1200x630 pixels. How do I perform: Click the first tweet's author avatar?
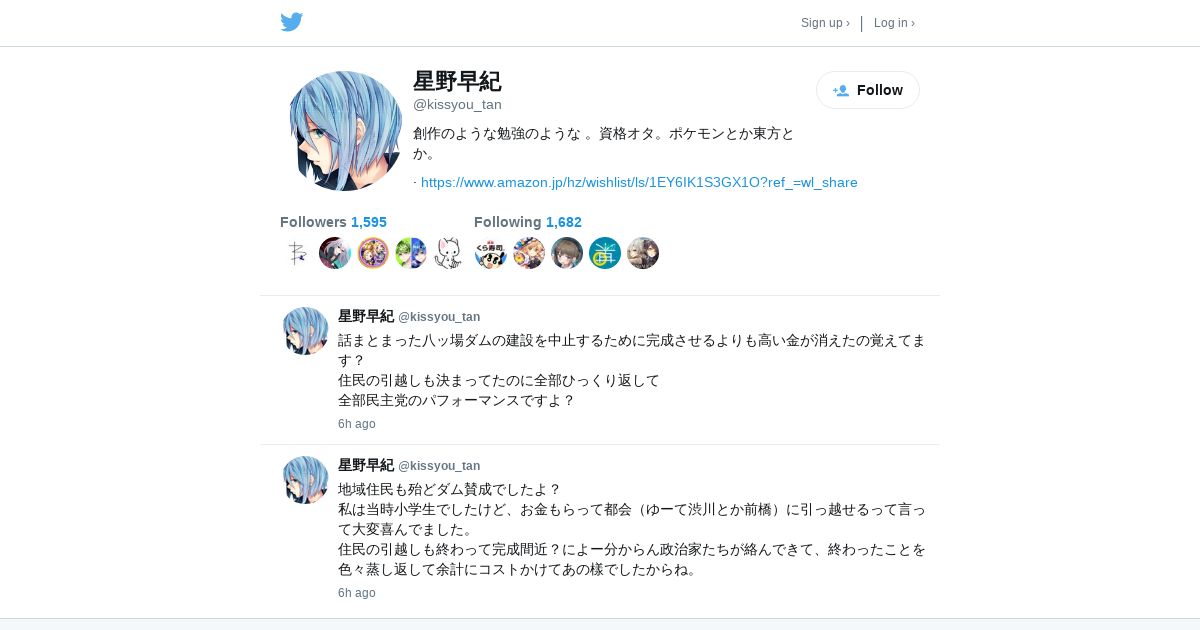tap(305, 331)
